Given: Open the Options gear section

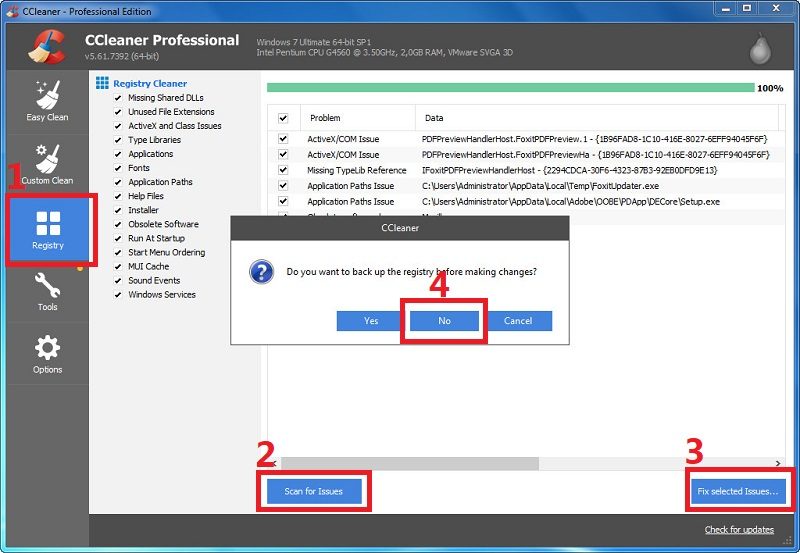Looking at the screenshot, I should tap(47, 354).
